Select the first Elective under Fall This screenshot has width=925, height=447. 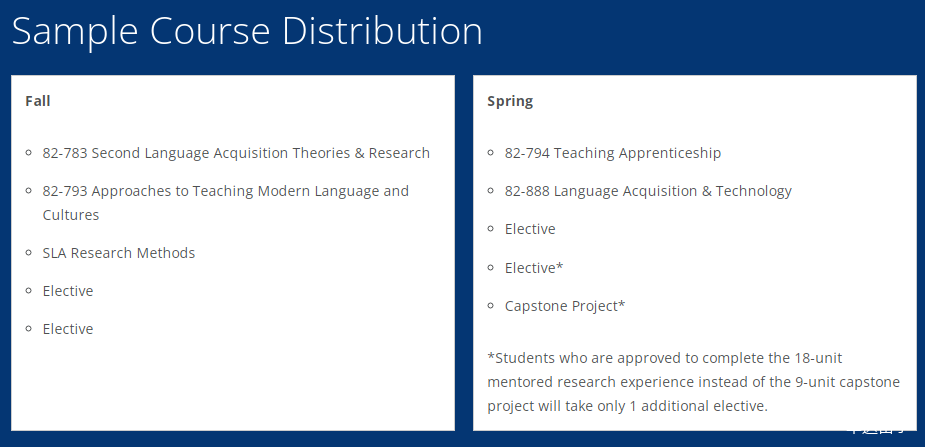click(68, 291)
